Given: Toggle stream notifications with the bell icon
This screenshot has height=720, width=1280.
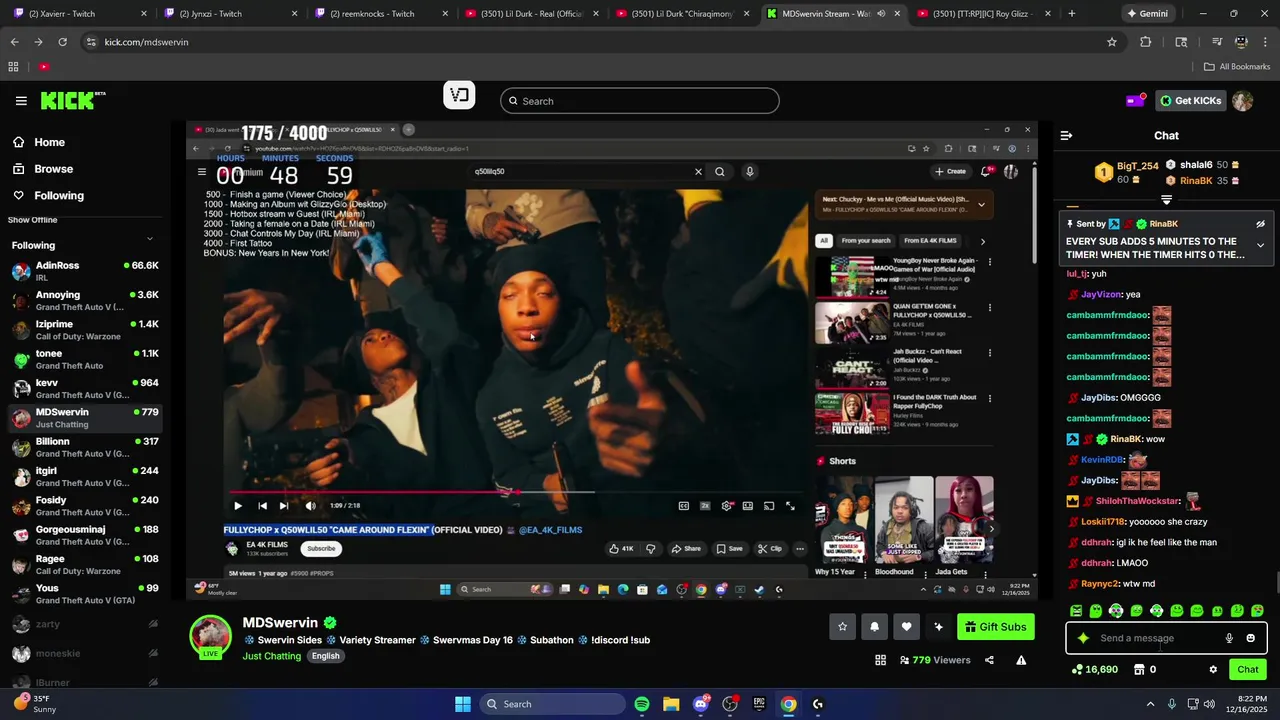Looking at the screenshot, I should tap(874, 627).
